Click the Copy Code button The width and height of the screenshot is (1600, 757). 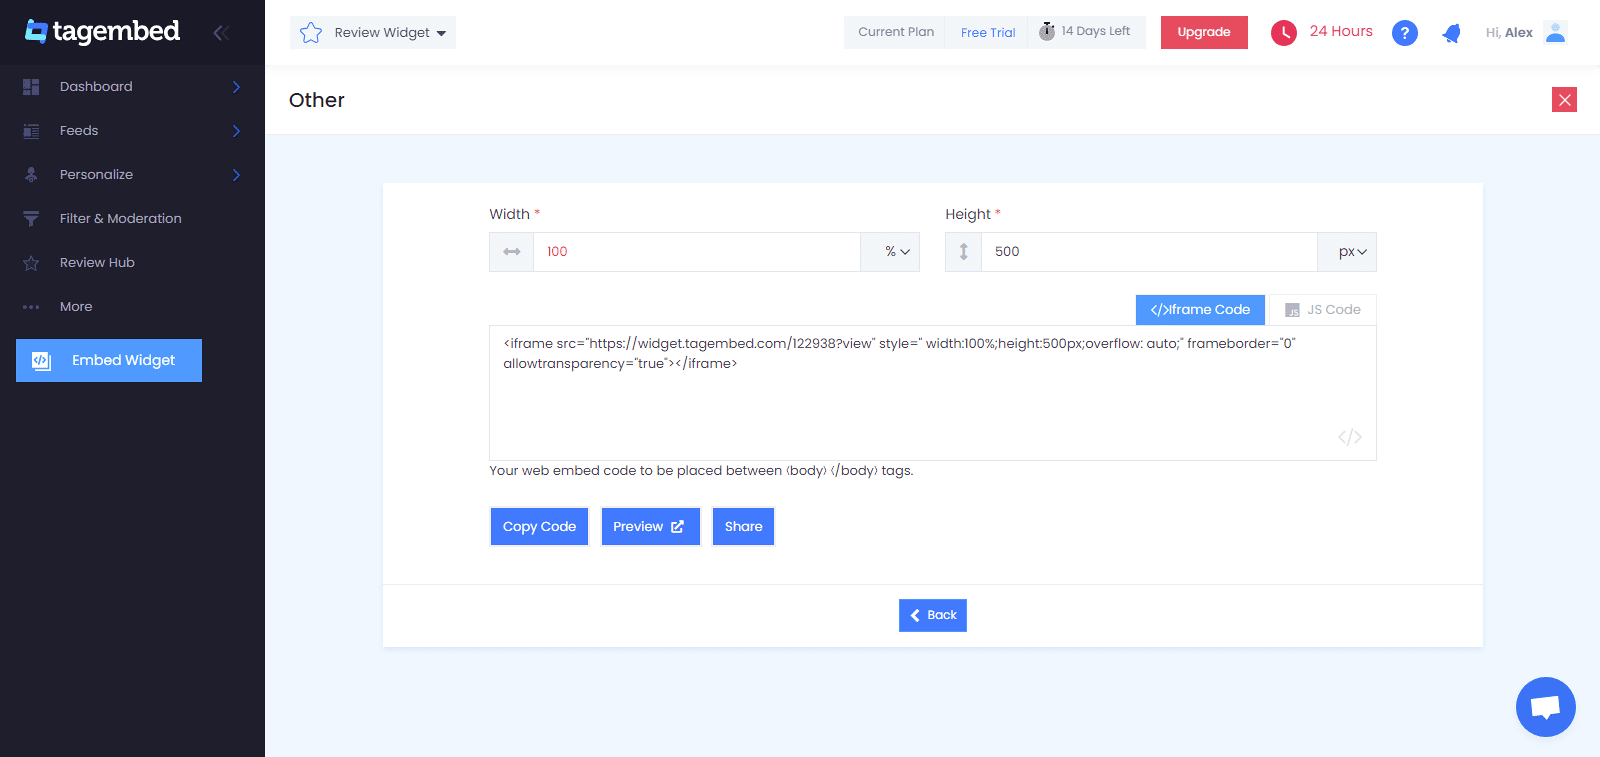tap(539, 527)
